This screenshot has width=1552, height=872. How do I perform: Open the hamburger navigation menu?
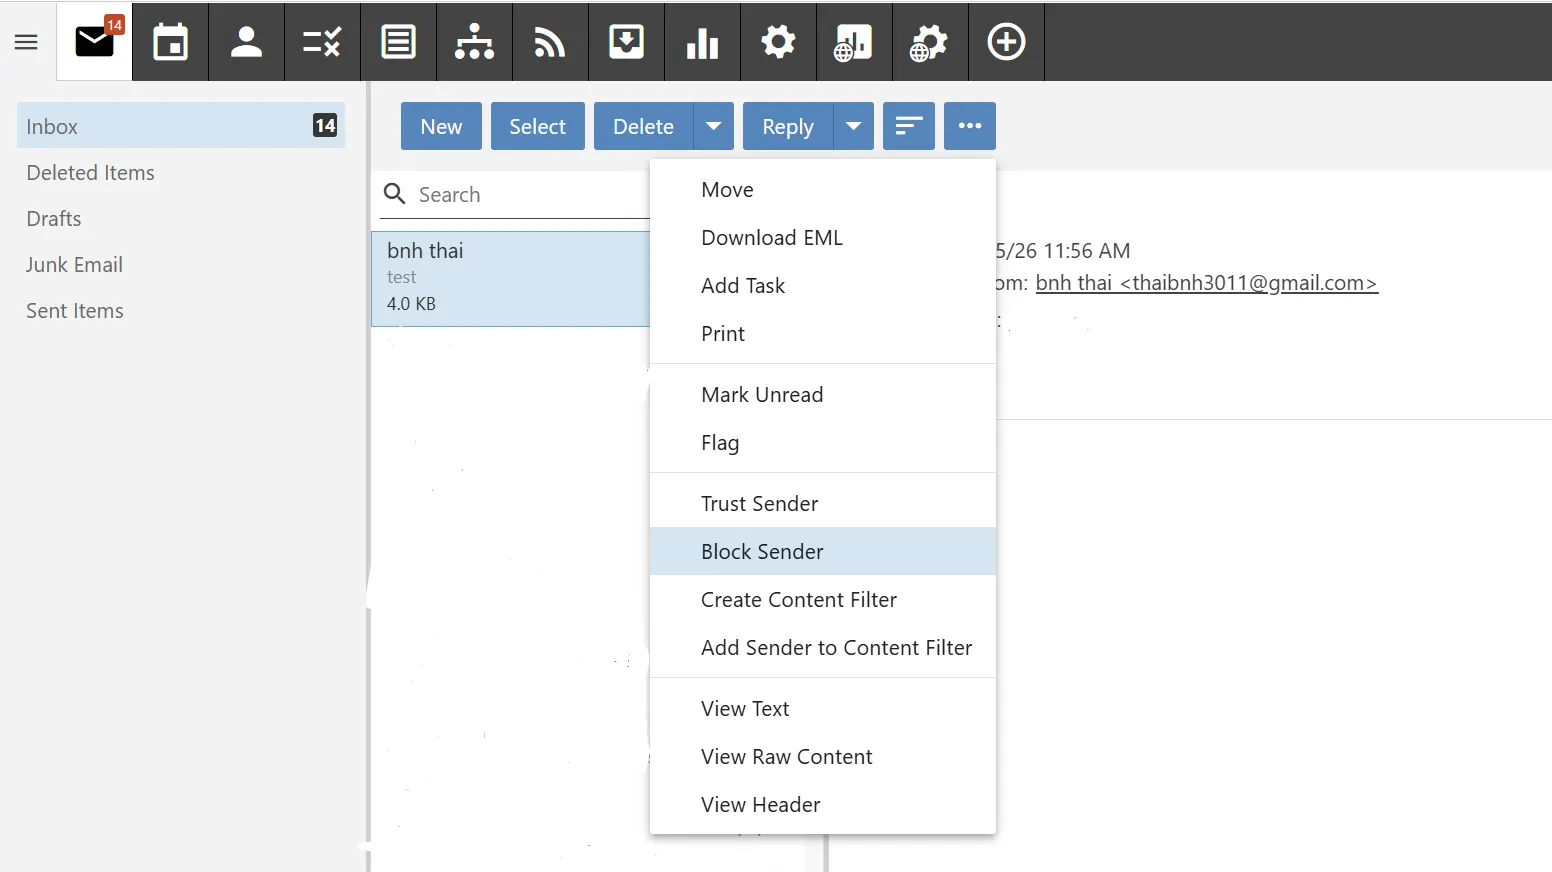26,42
